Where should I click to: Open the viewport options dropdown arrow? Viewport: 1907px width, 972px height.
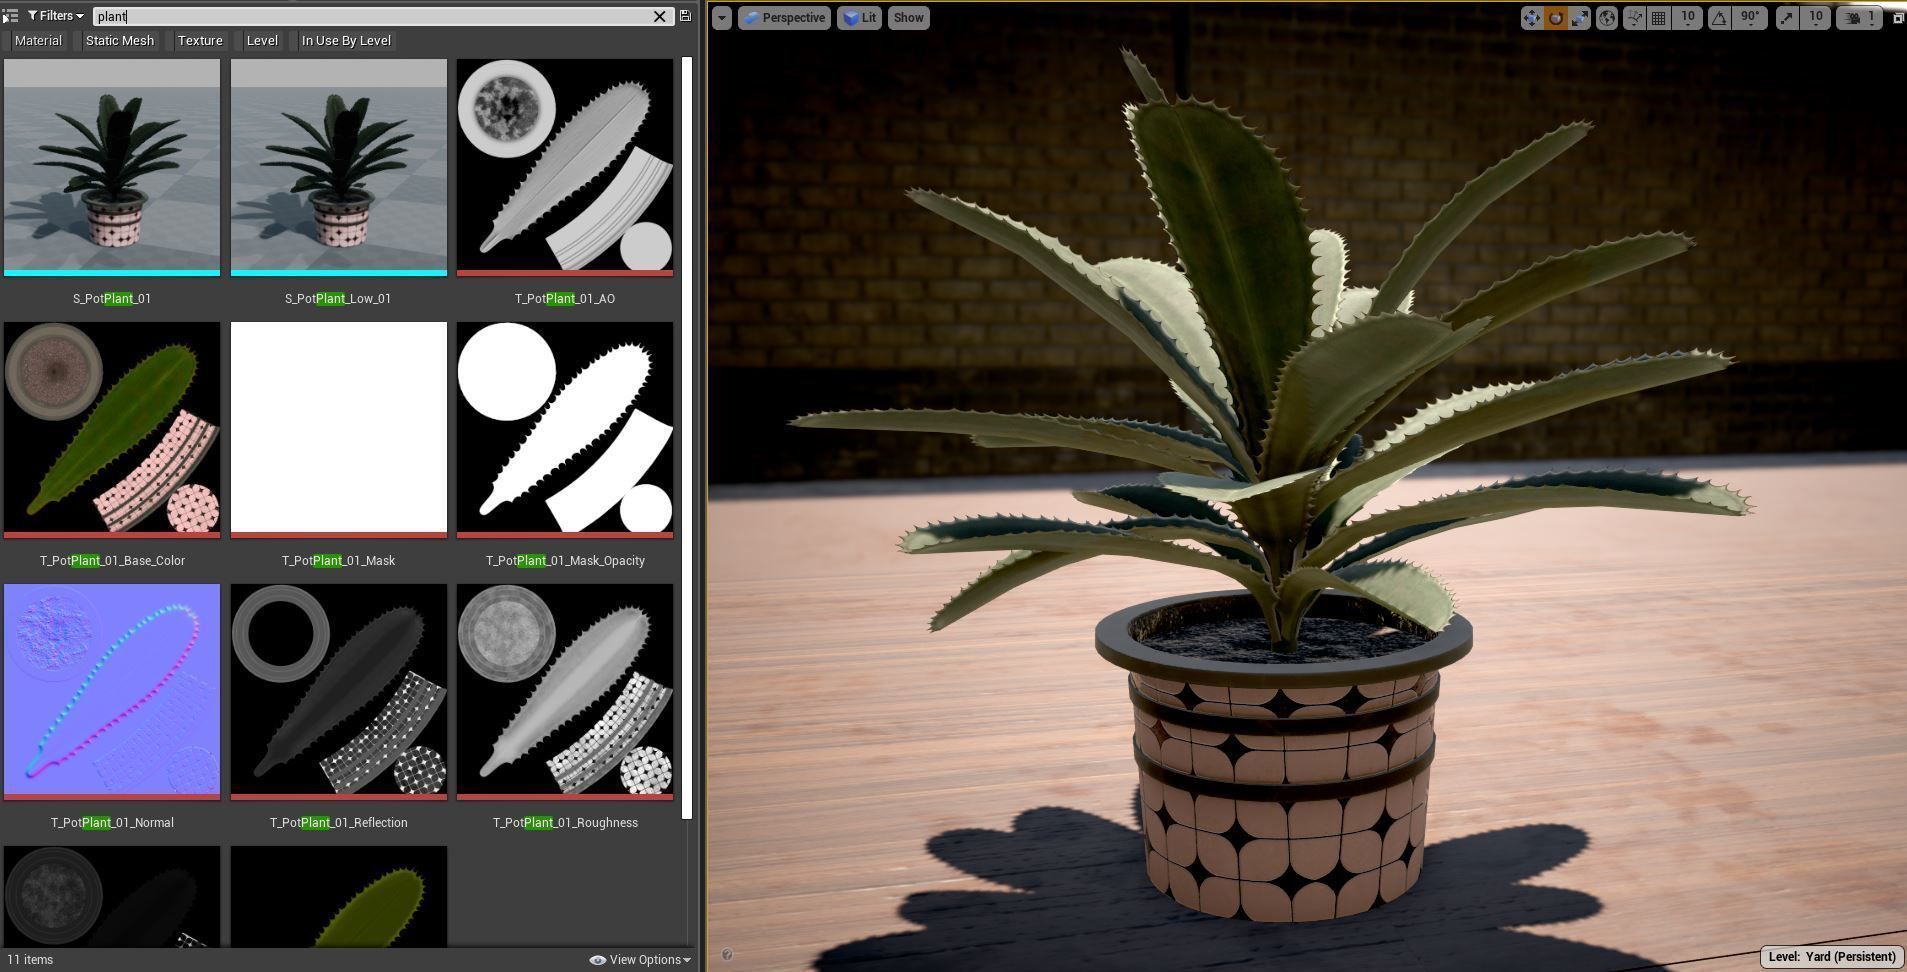point(721,18)
